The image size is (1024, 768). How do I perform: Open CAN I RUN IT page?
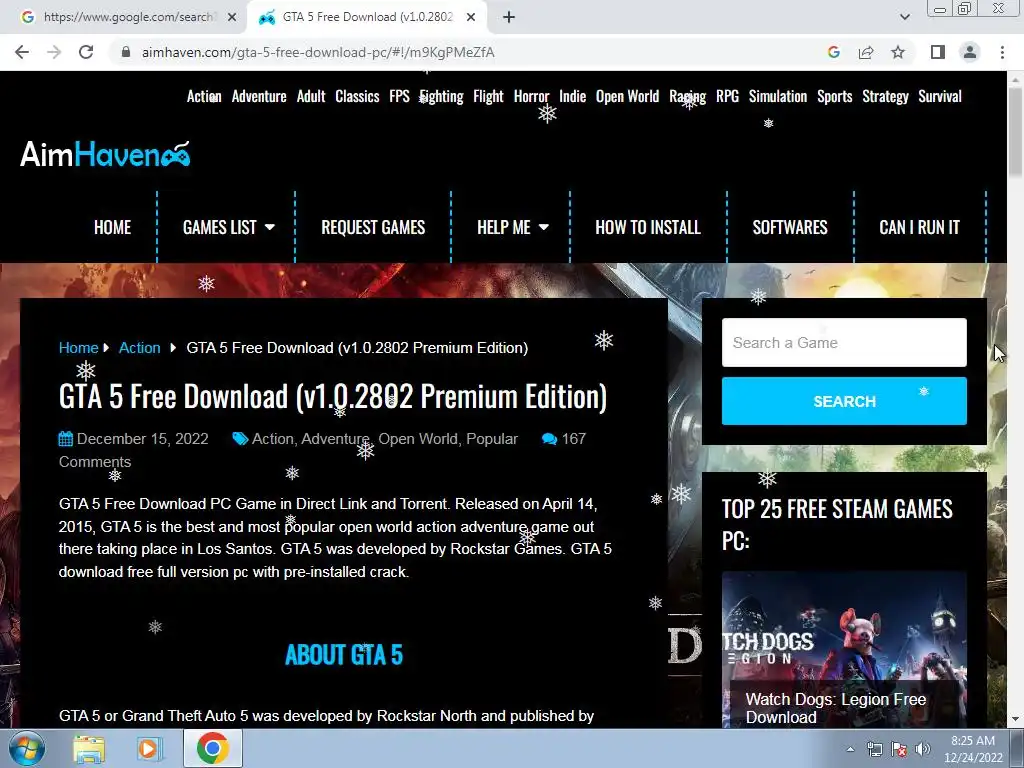pos(919,227)
